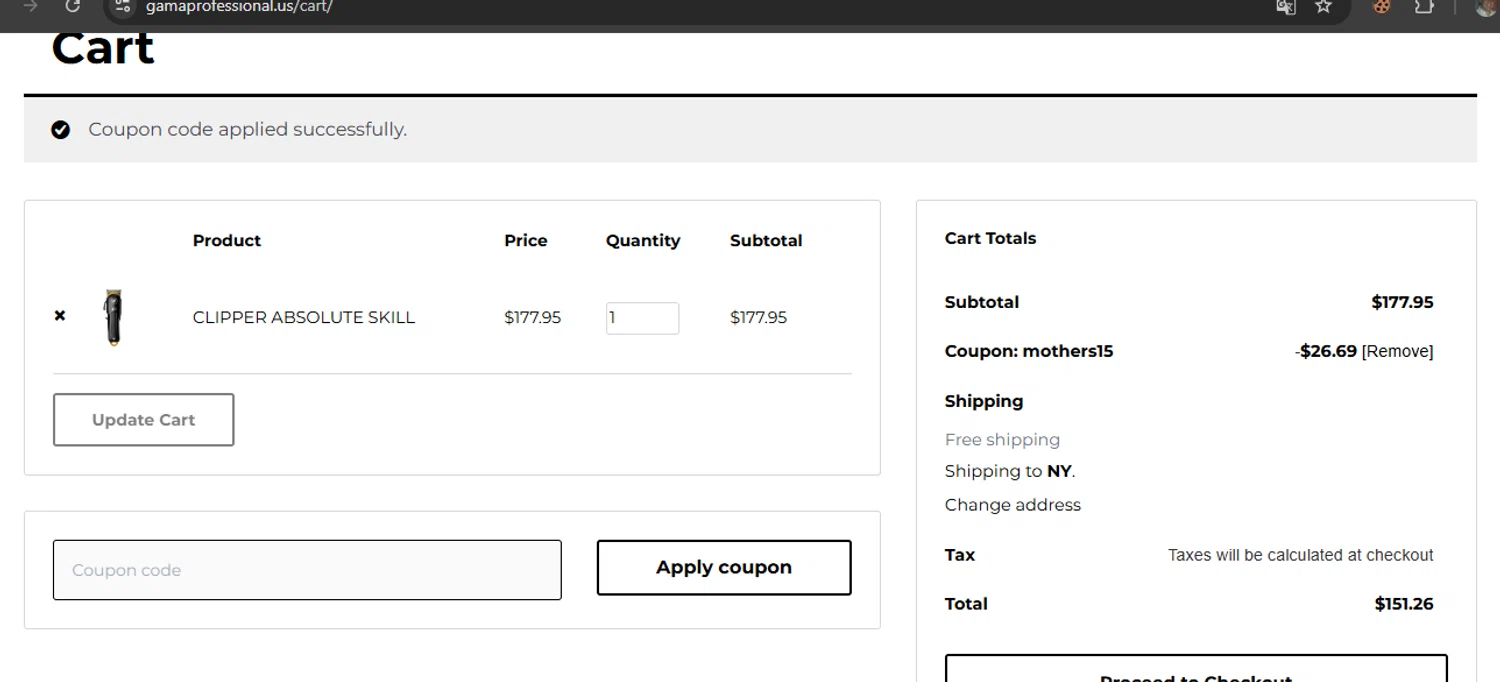This screenshot has height=682, width=1500.
Task: Open the clipper product thumbnail
Action: 114,317
